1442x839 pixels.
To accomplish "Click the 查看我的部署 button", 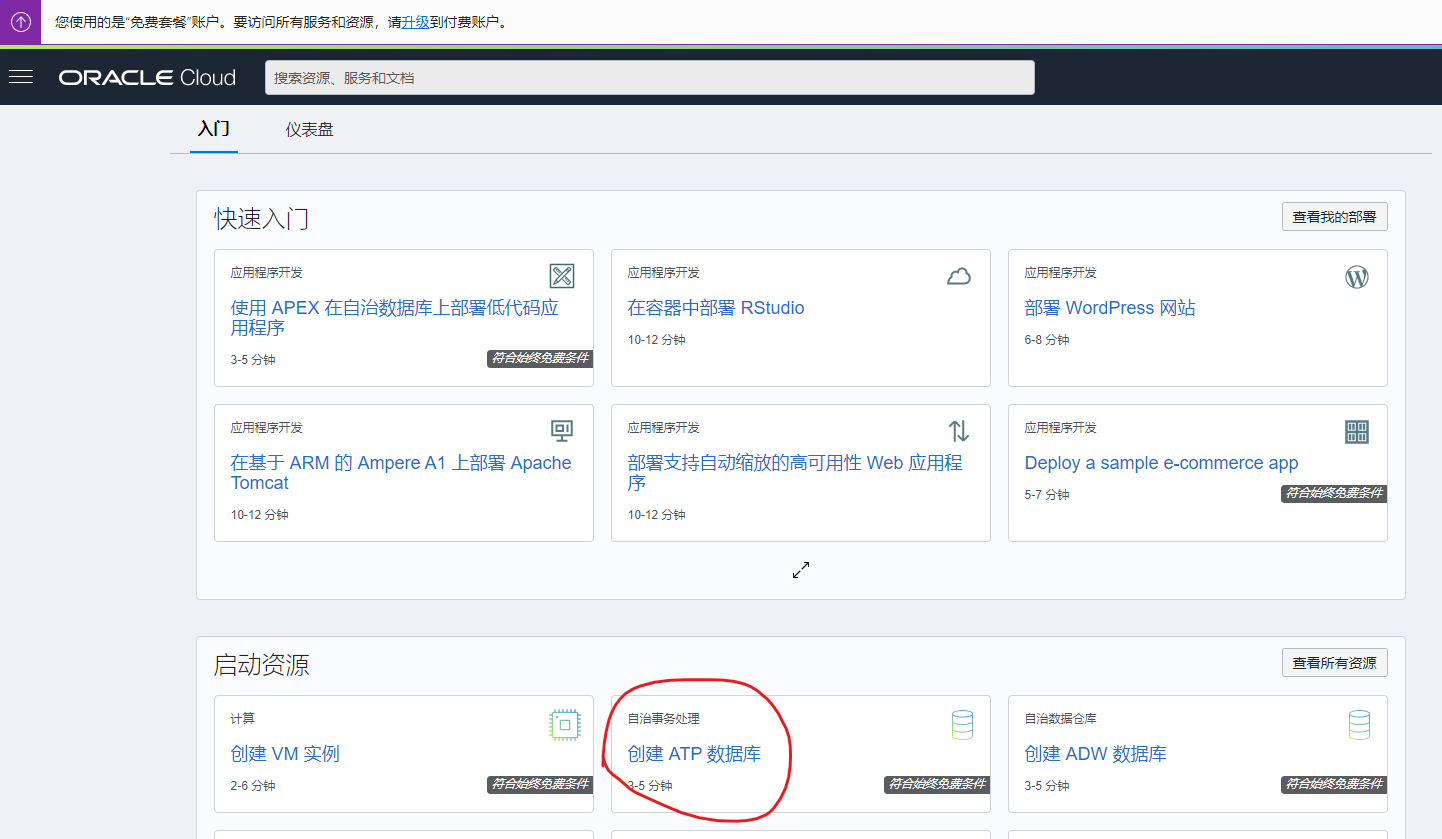I will [x=1334, y=217].
